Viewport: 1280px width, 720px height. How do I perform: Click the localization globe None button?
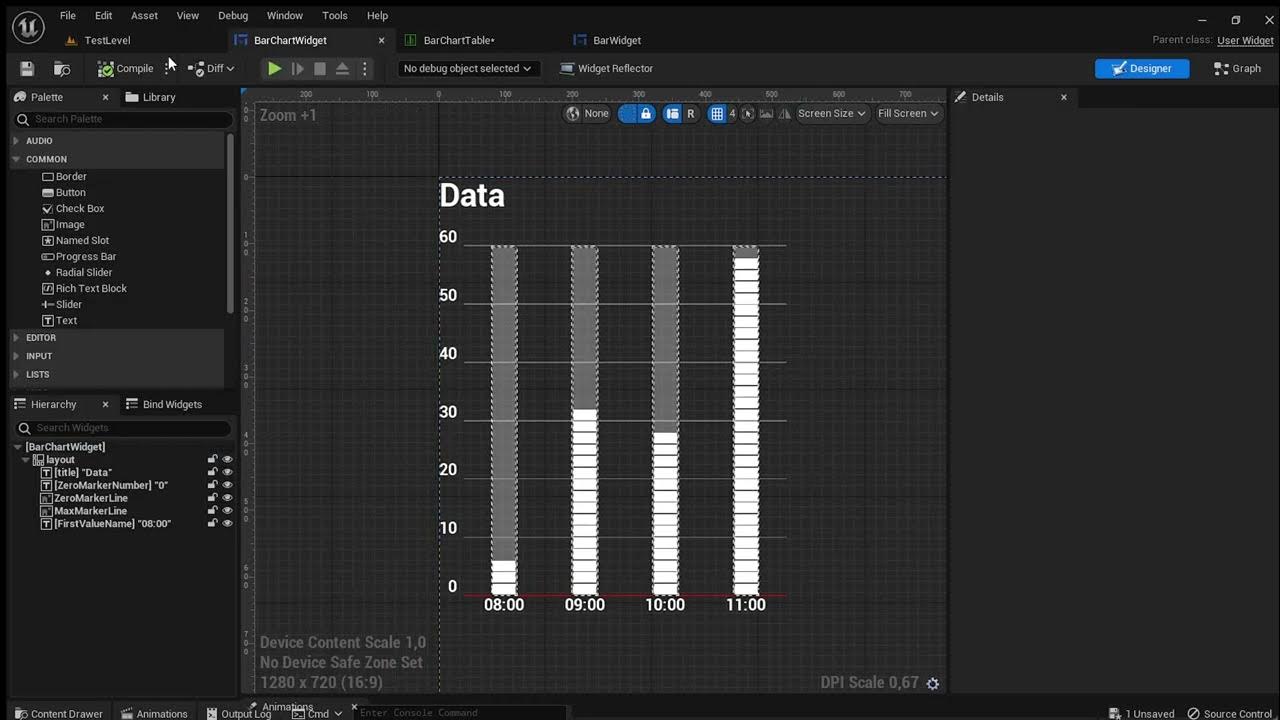[x=587, y=113]
